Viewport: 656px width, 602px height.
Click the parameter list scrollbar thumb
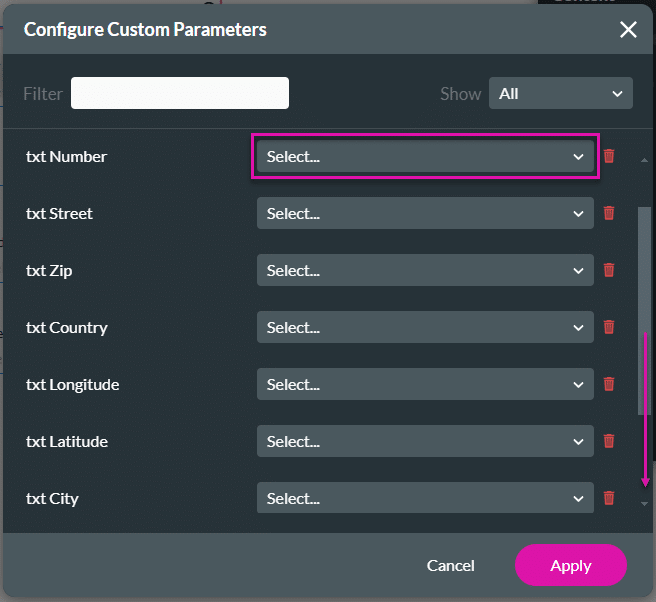tap(644, 310)
